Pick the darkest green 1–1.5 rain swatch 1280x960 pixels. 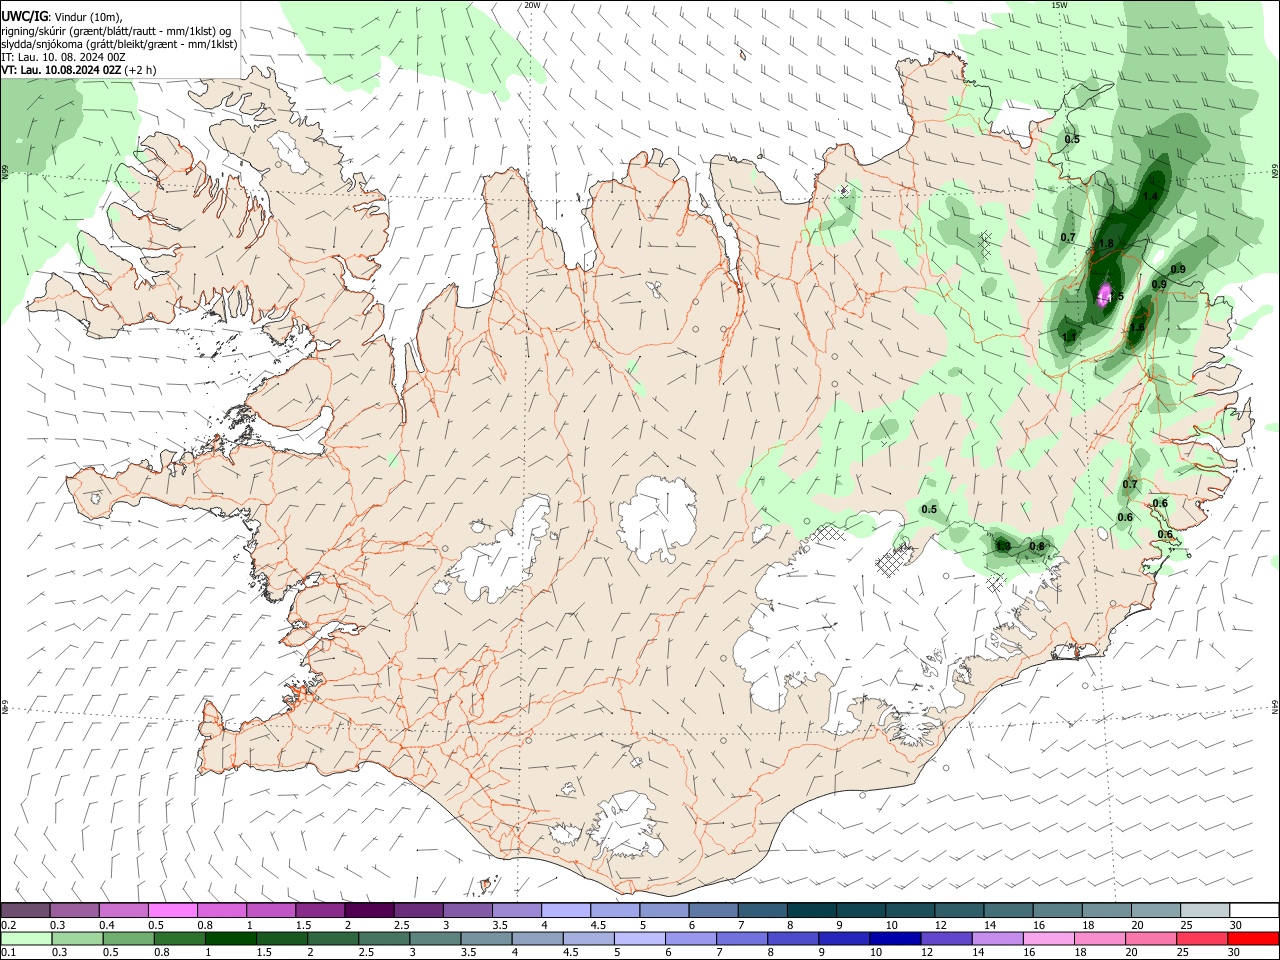[230, 939]
